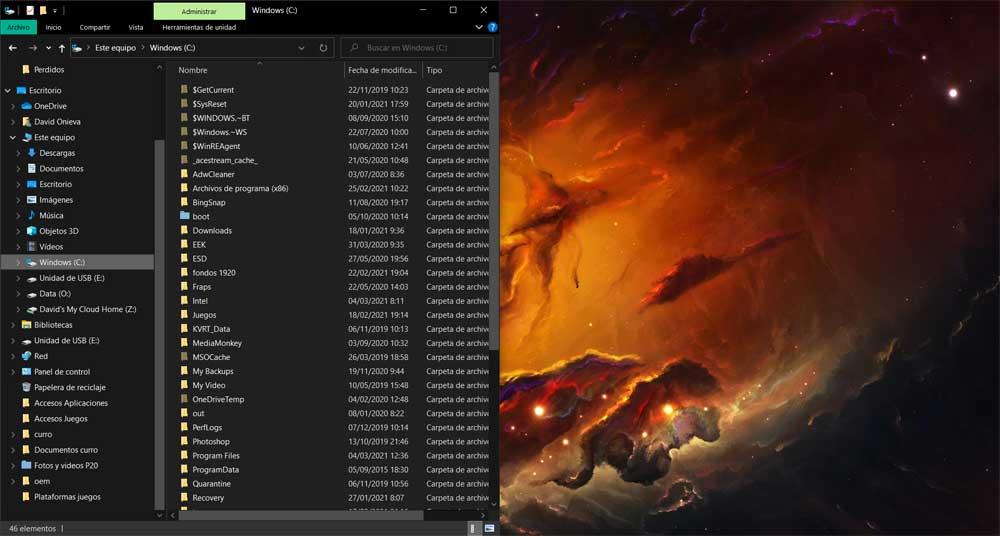The image size is (1000, 536).
Task: Open the Administrar contextual tab
Action: (199, 11)
